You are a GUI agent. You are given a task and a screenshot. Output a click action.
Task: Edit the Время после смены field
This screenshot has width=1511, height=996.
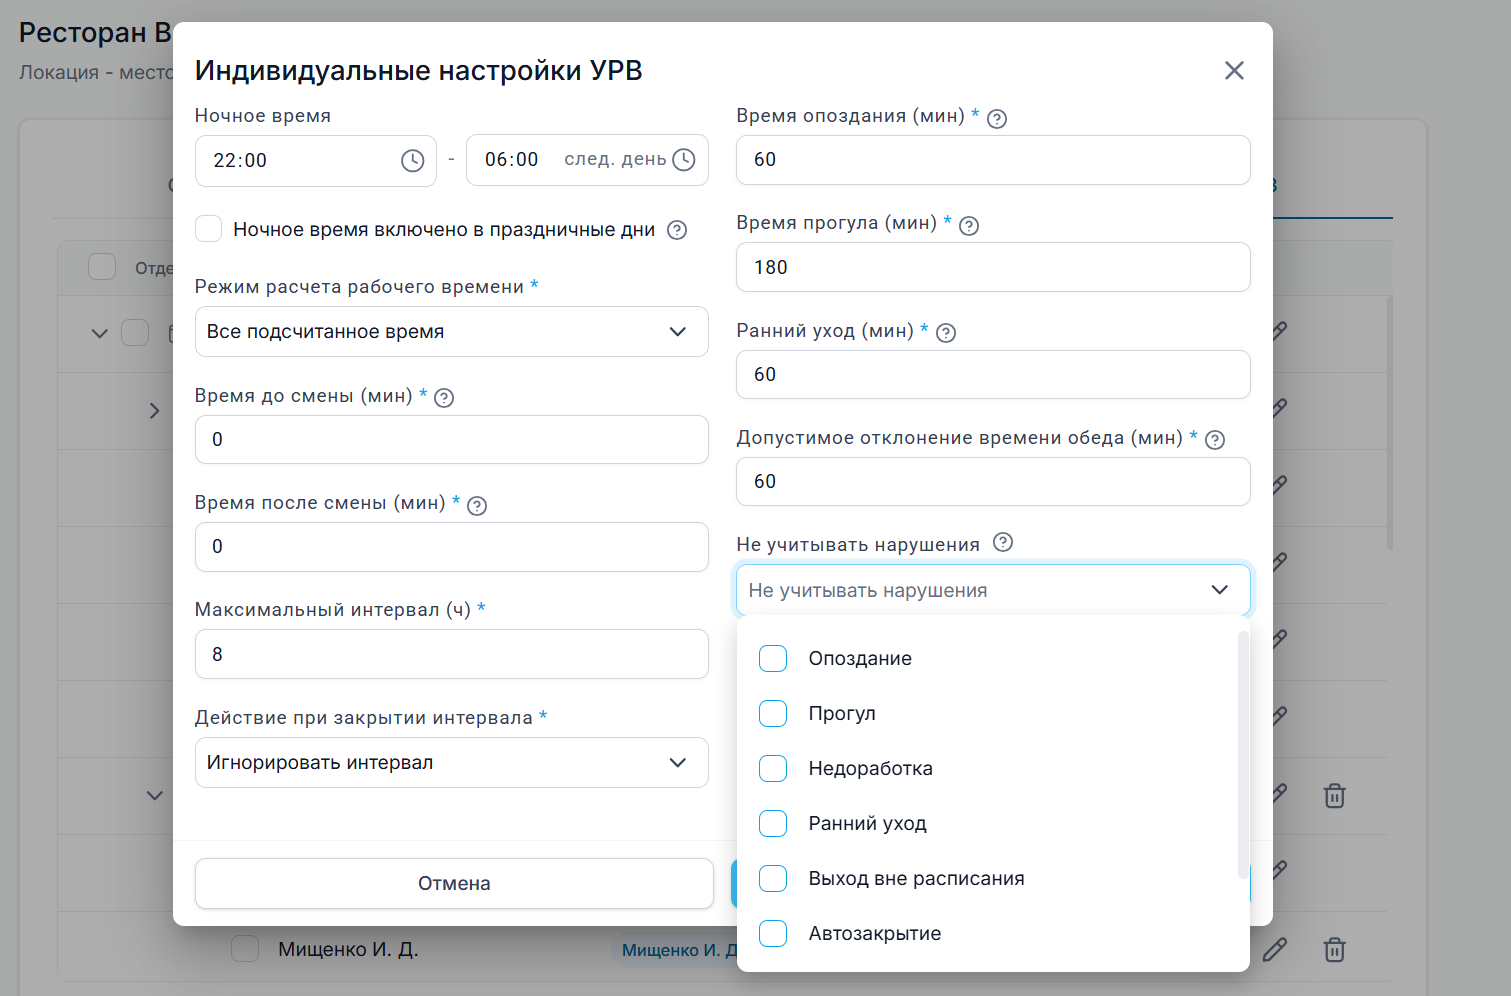click(451, 547)
